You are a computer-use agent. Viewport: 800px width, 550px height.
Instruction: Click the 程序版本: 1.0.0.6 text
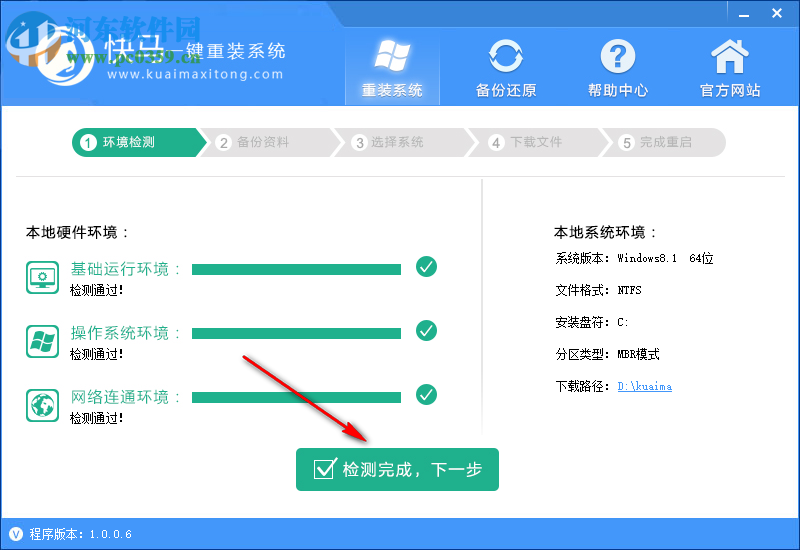coord(81,534)
